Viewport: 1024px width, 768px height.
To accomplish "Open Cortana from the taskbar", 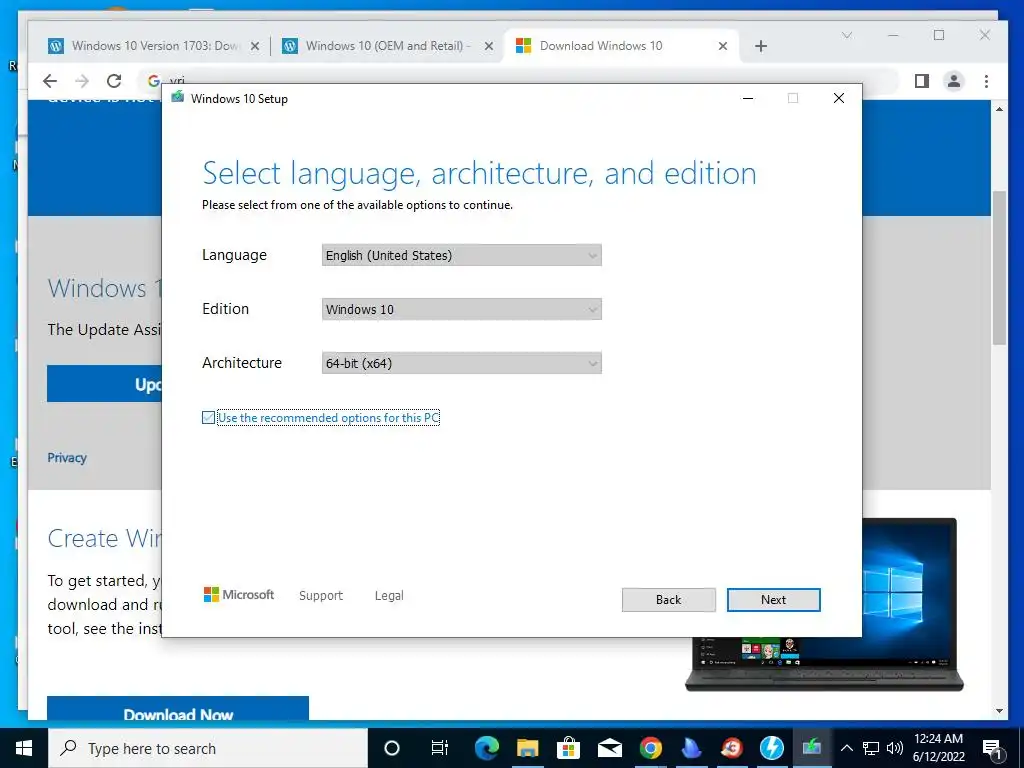I will click(392, 748).
